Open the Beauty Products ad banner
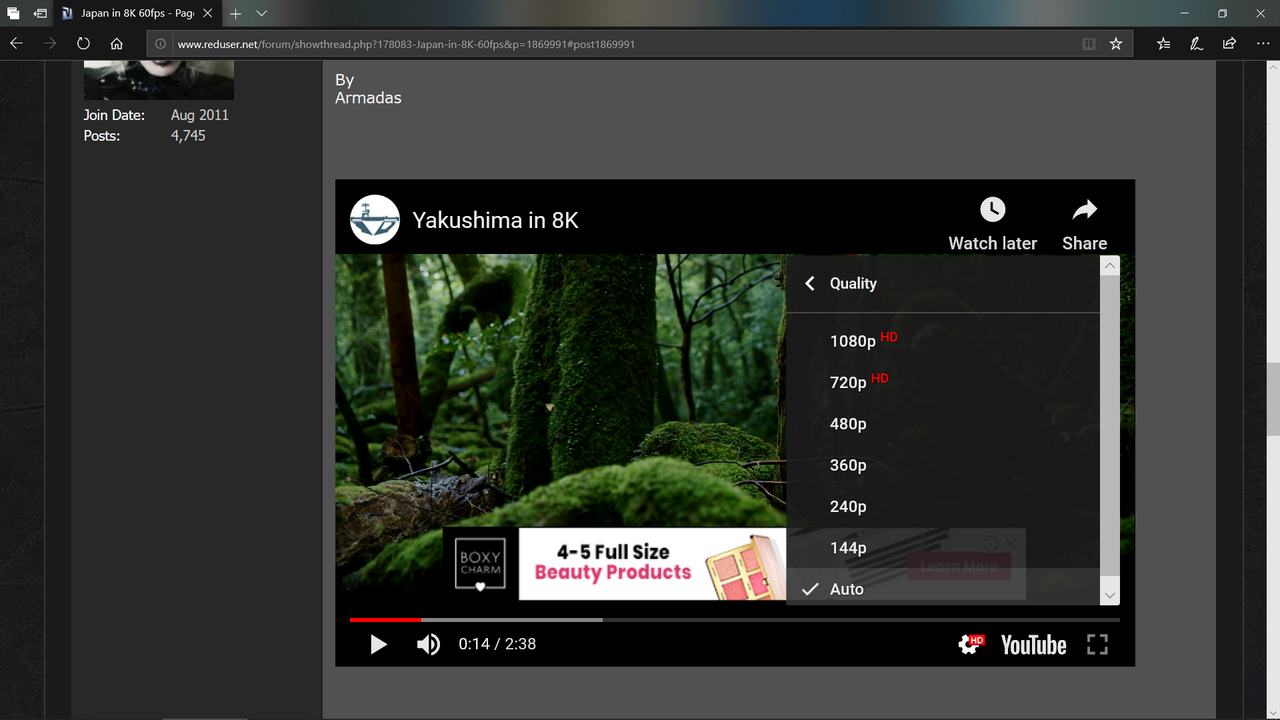The image size is (1280, 720). tap(652, 564)
